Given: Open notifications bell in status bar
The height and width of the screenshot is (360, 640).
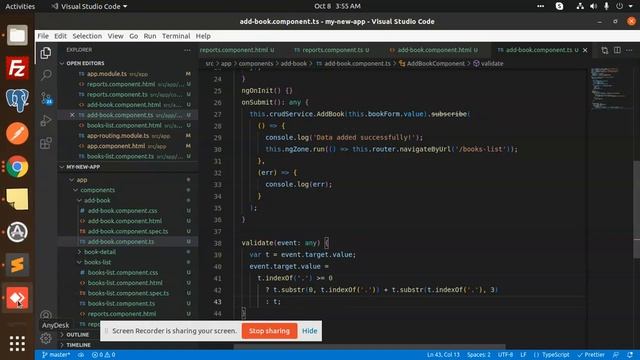Looking at the screenshot, I should 630,355.
